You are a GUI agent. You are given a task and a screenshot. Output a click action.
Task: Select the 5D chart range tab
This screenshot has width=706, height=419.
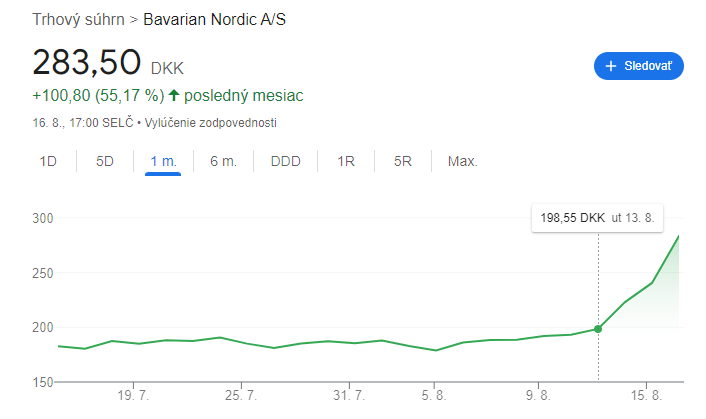105,161
